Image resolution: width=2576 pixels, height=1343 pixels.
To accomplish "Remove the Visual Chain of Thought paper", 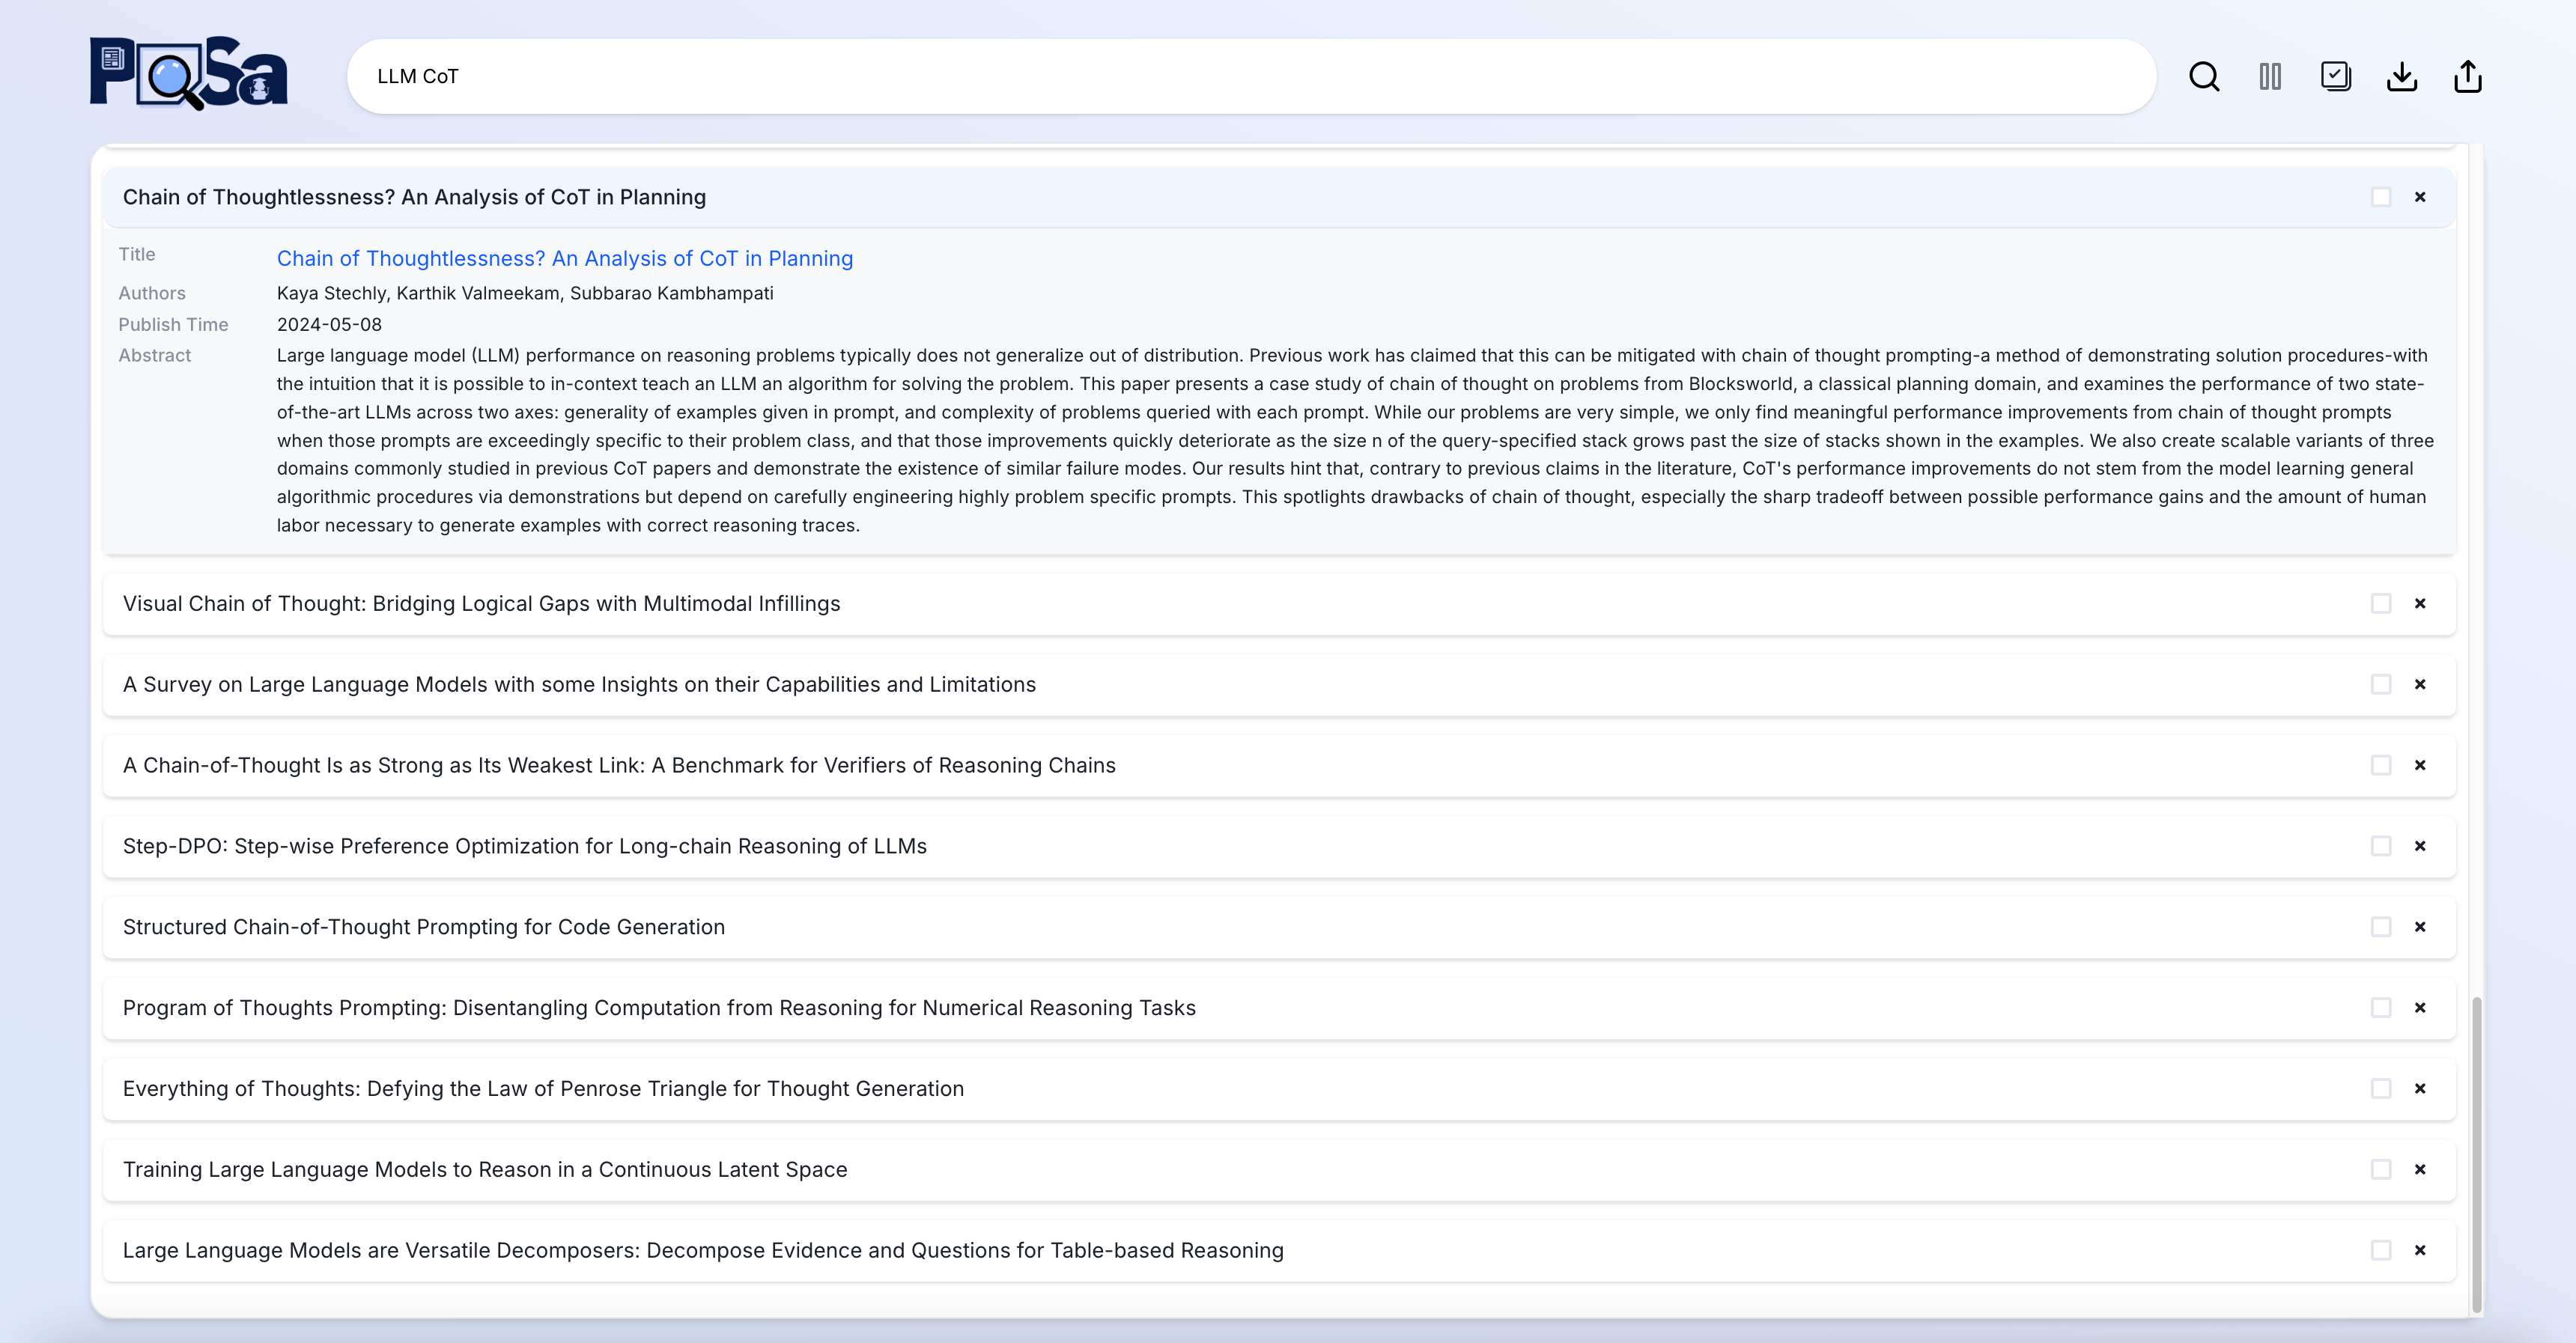I will [x=2420, y=603].
